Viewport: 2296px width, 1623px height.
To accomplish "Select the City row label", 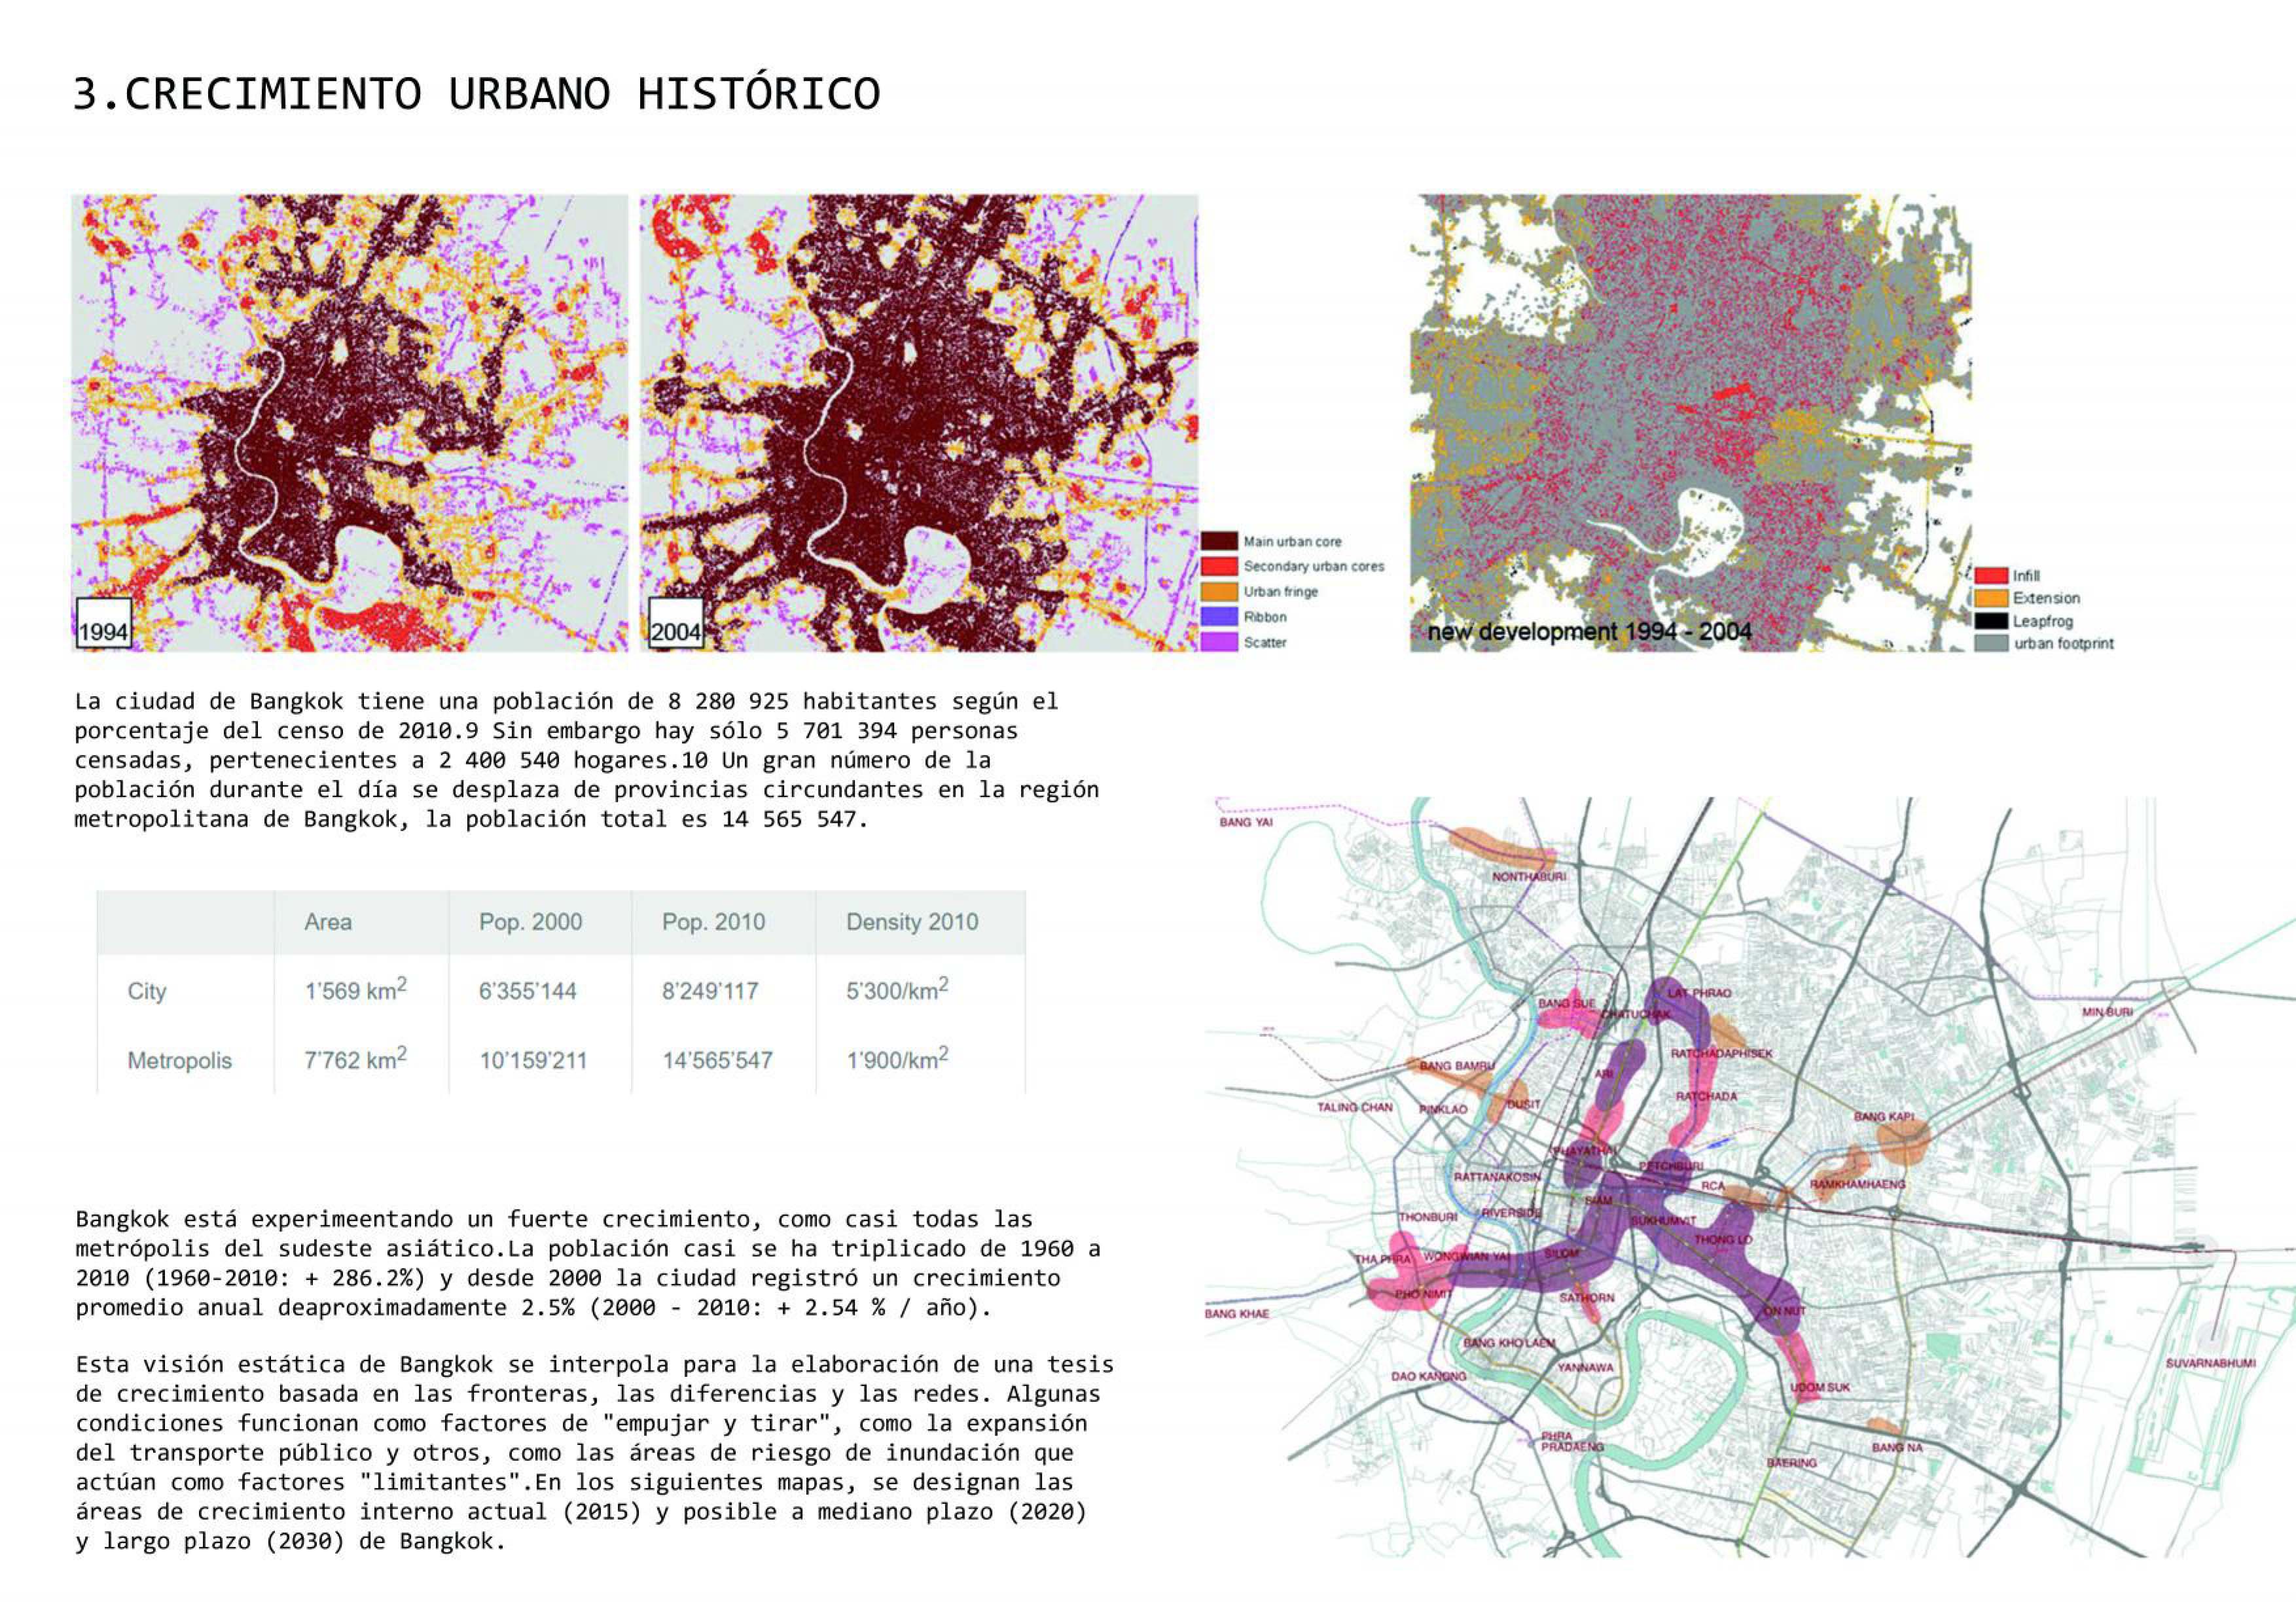I will coord(146,991).
